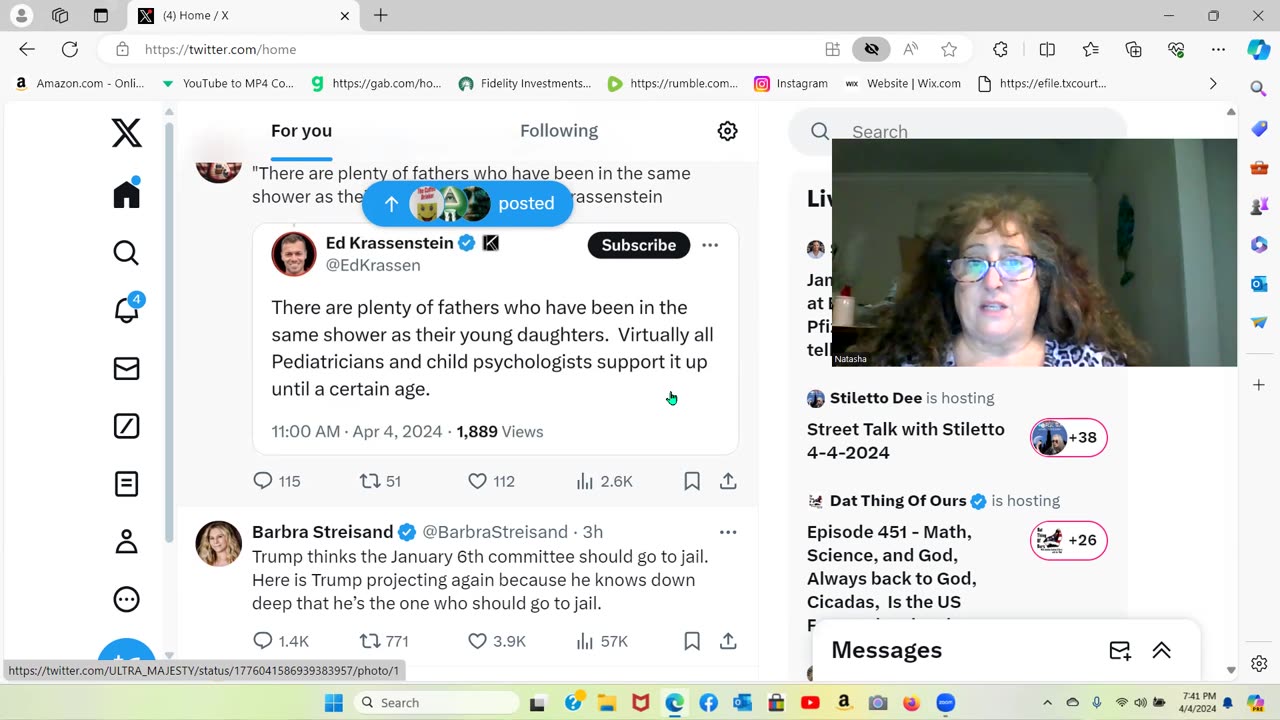Open more options on Ed Krassenstein quoted post
This screenshot has width=1280, height=720.
[x=710, y=245]
